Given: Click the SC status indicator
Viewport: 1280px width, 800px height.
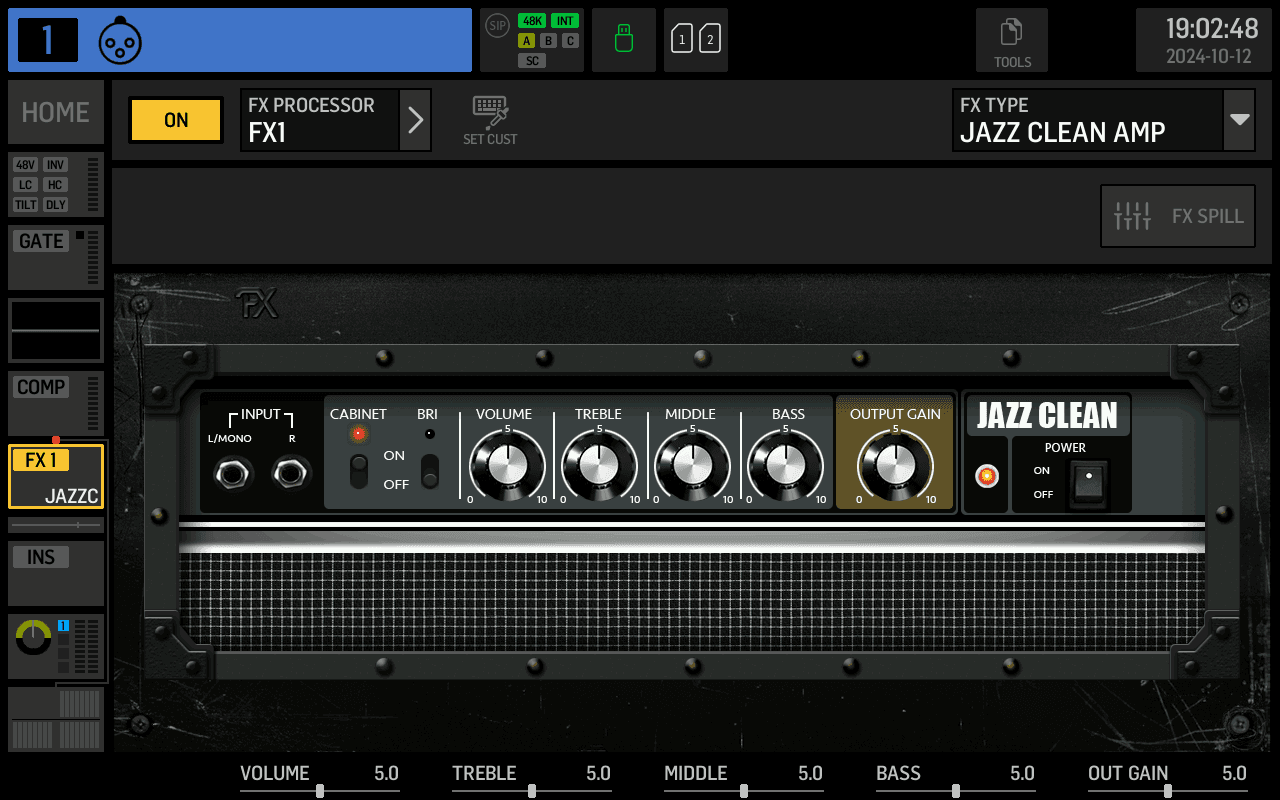Looking at the screenshot, I should click(x=532, y=61).
